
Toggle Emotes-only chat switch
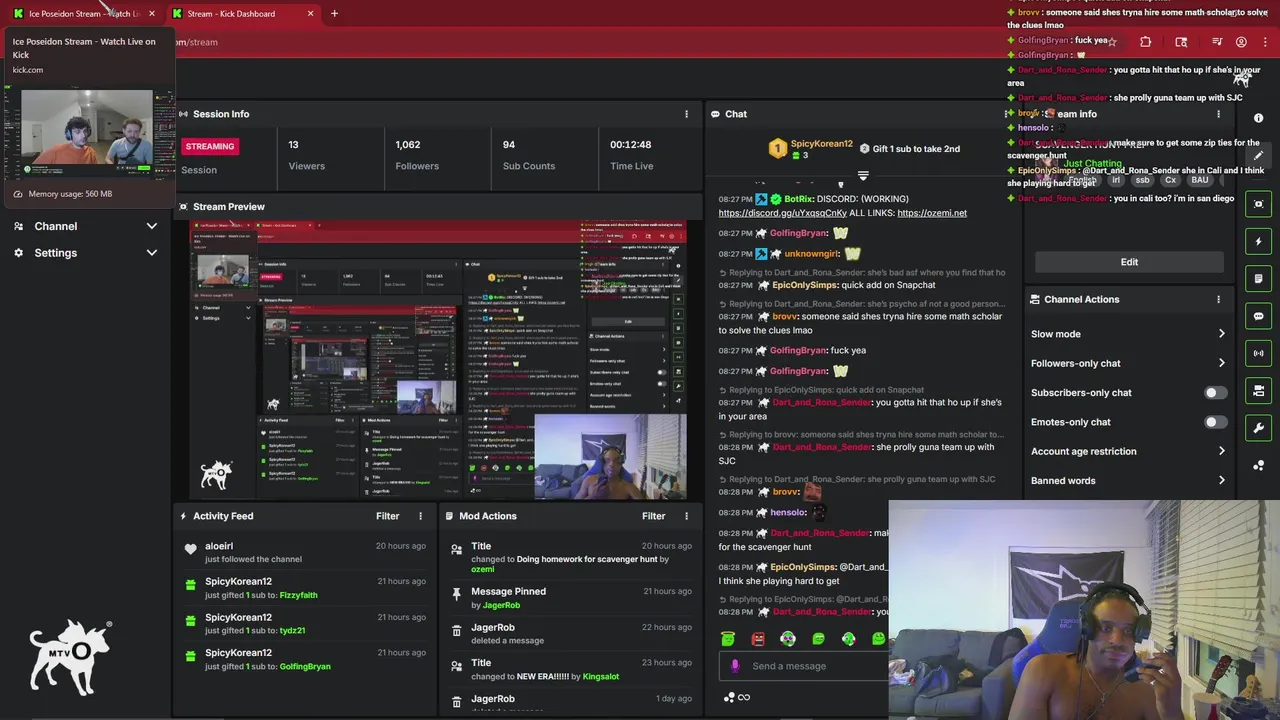click(1215, 422)
